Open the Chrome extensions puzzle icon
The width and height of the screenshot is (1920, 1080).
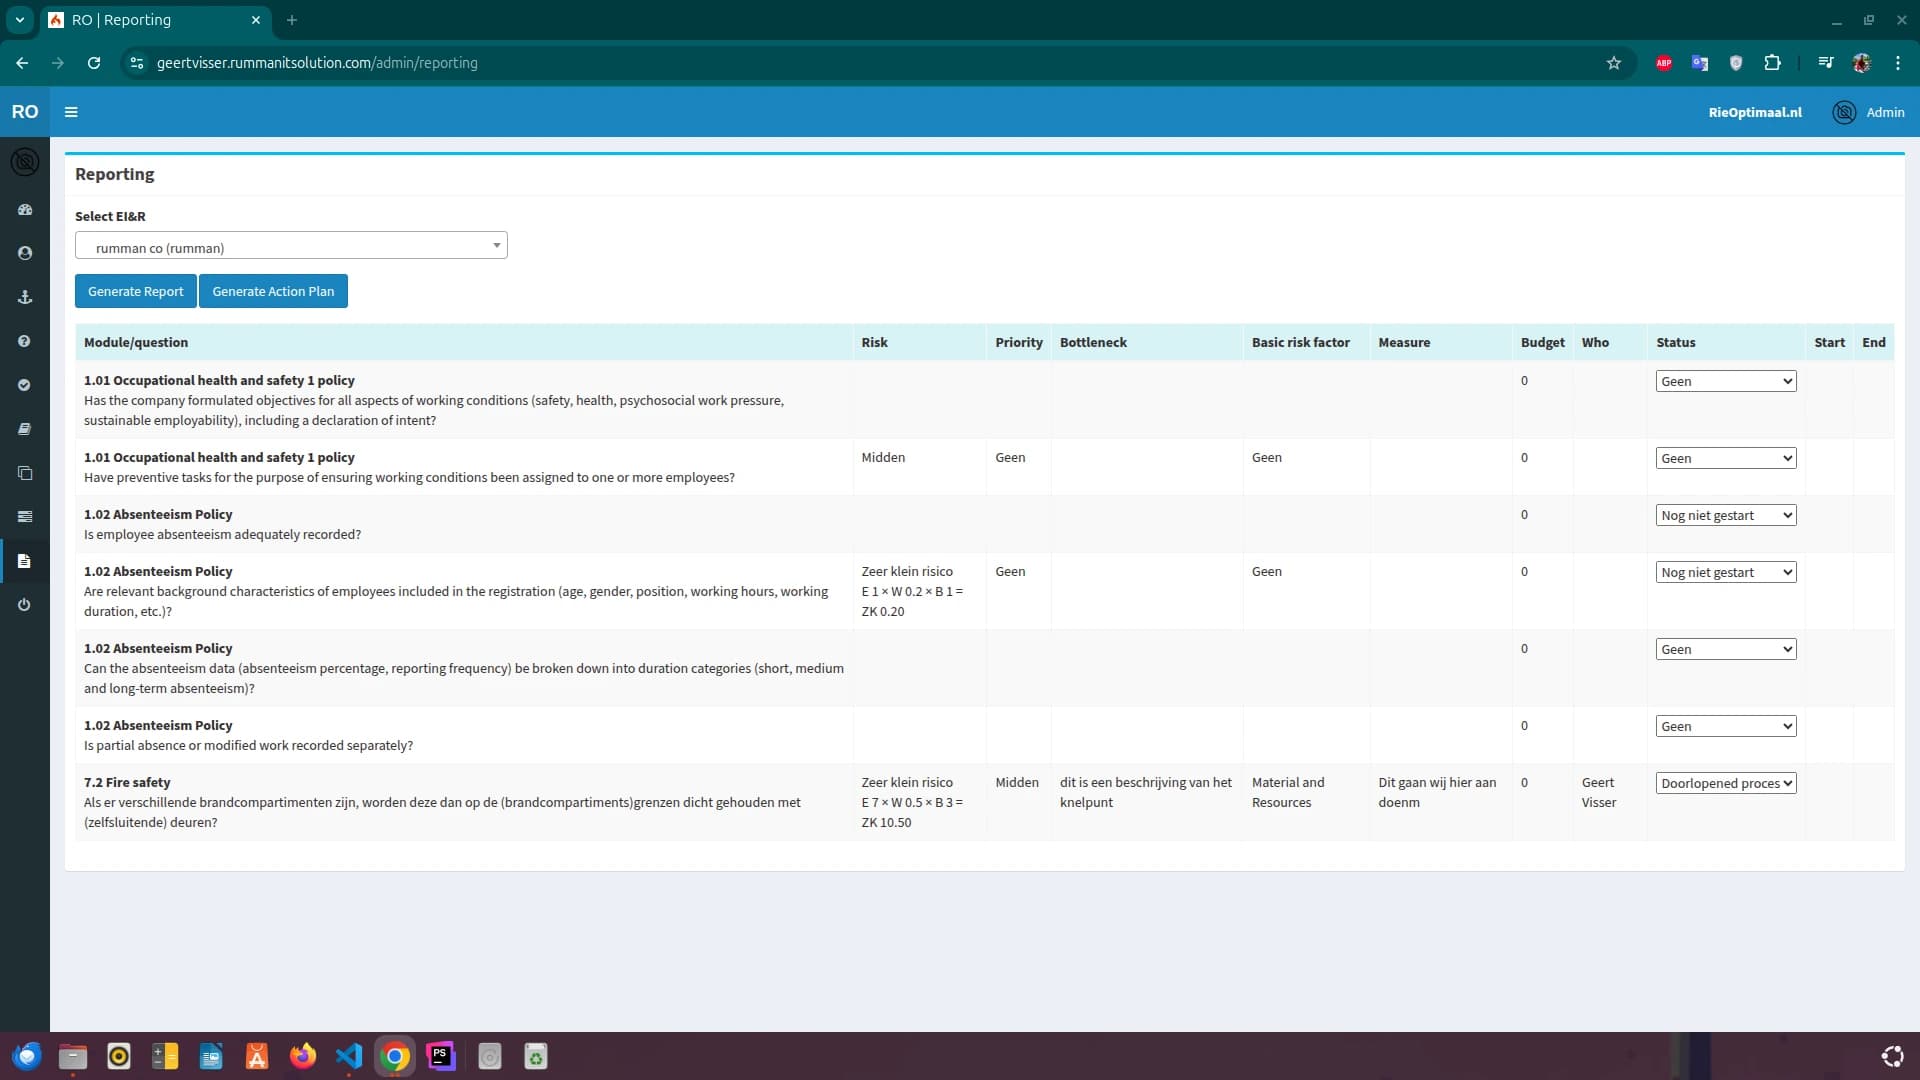coord(1772,63)
